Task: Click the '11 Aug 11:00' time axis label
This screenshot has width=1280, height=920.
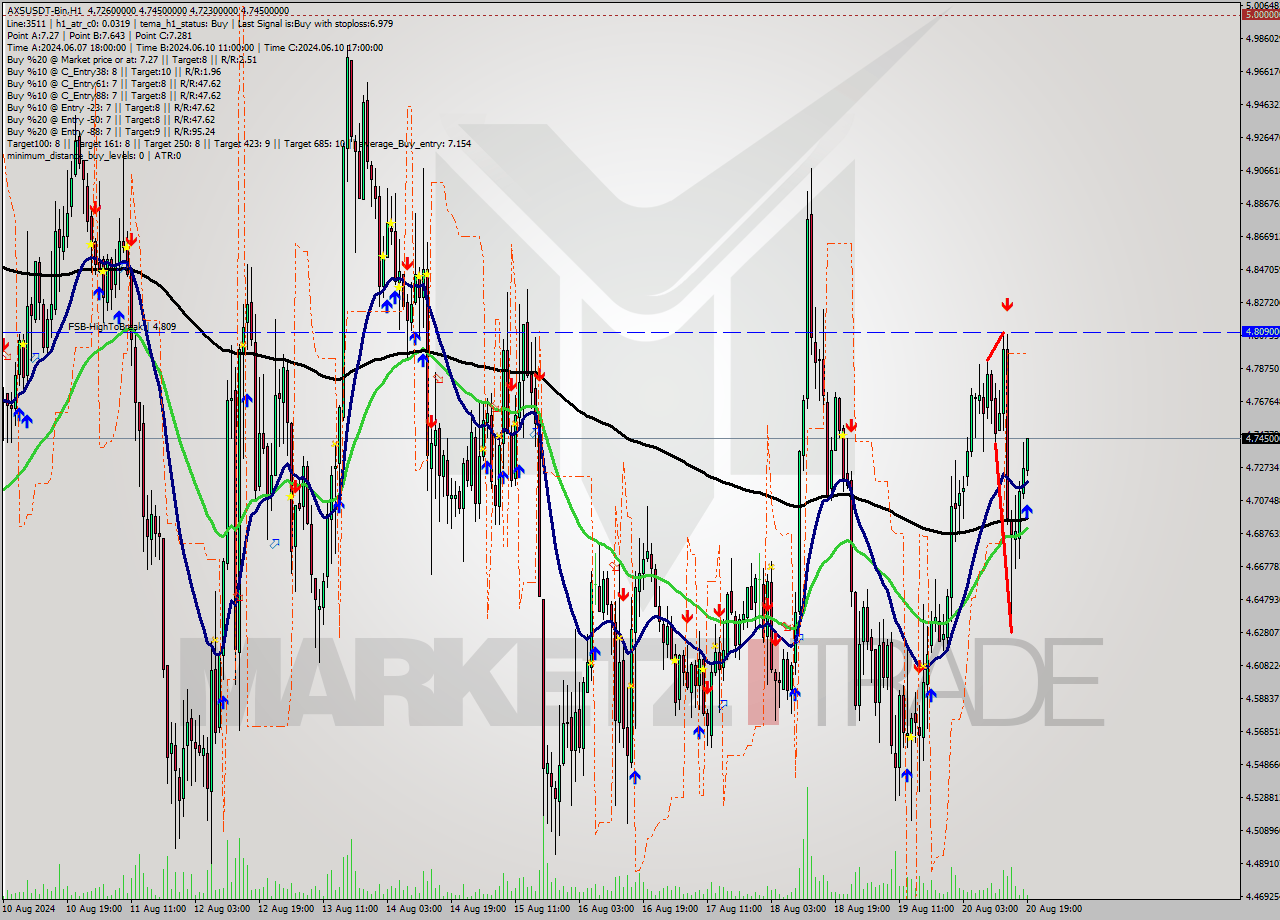Action: coord(157,909)
